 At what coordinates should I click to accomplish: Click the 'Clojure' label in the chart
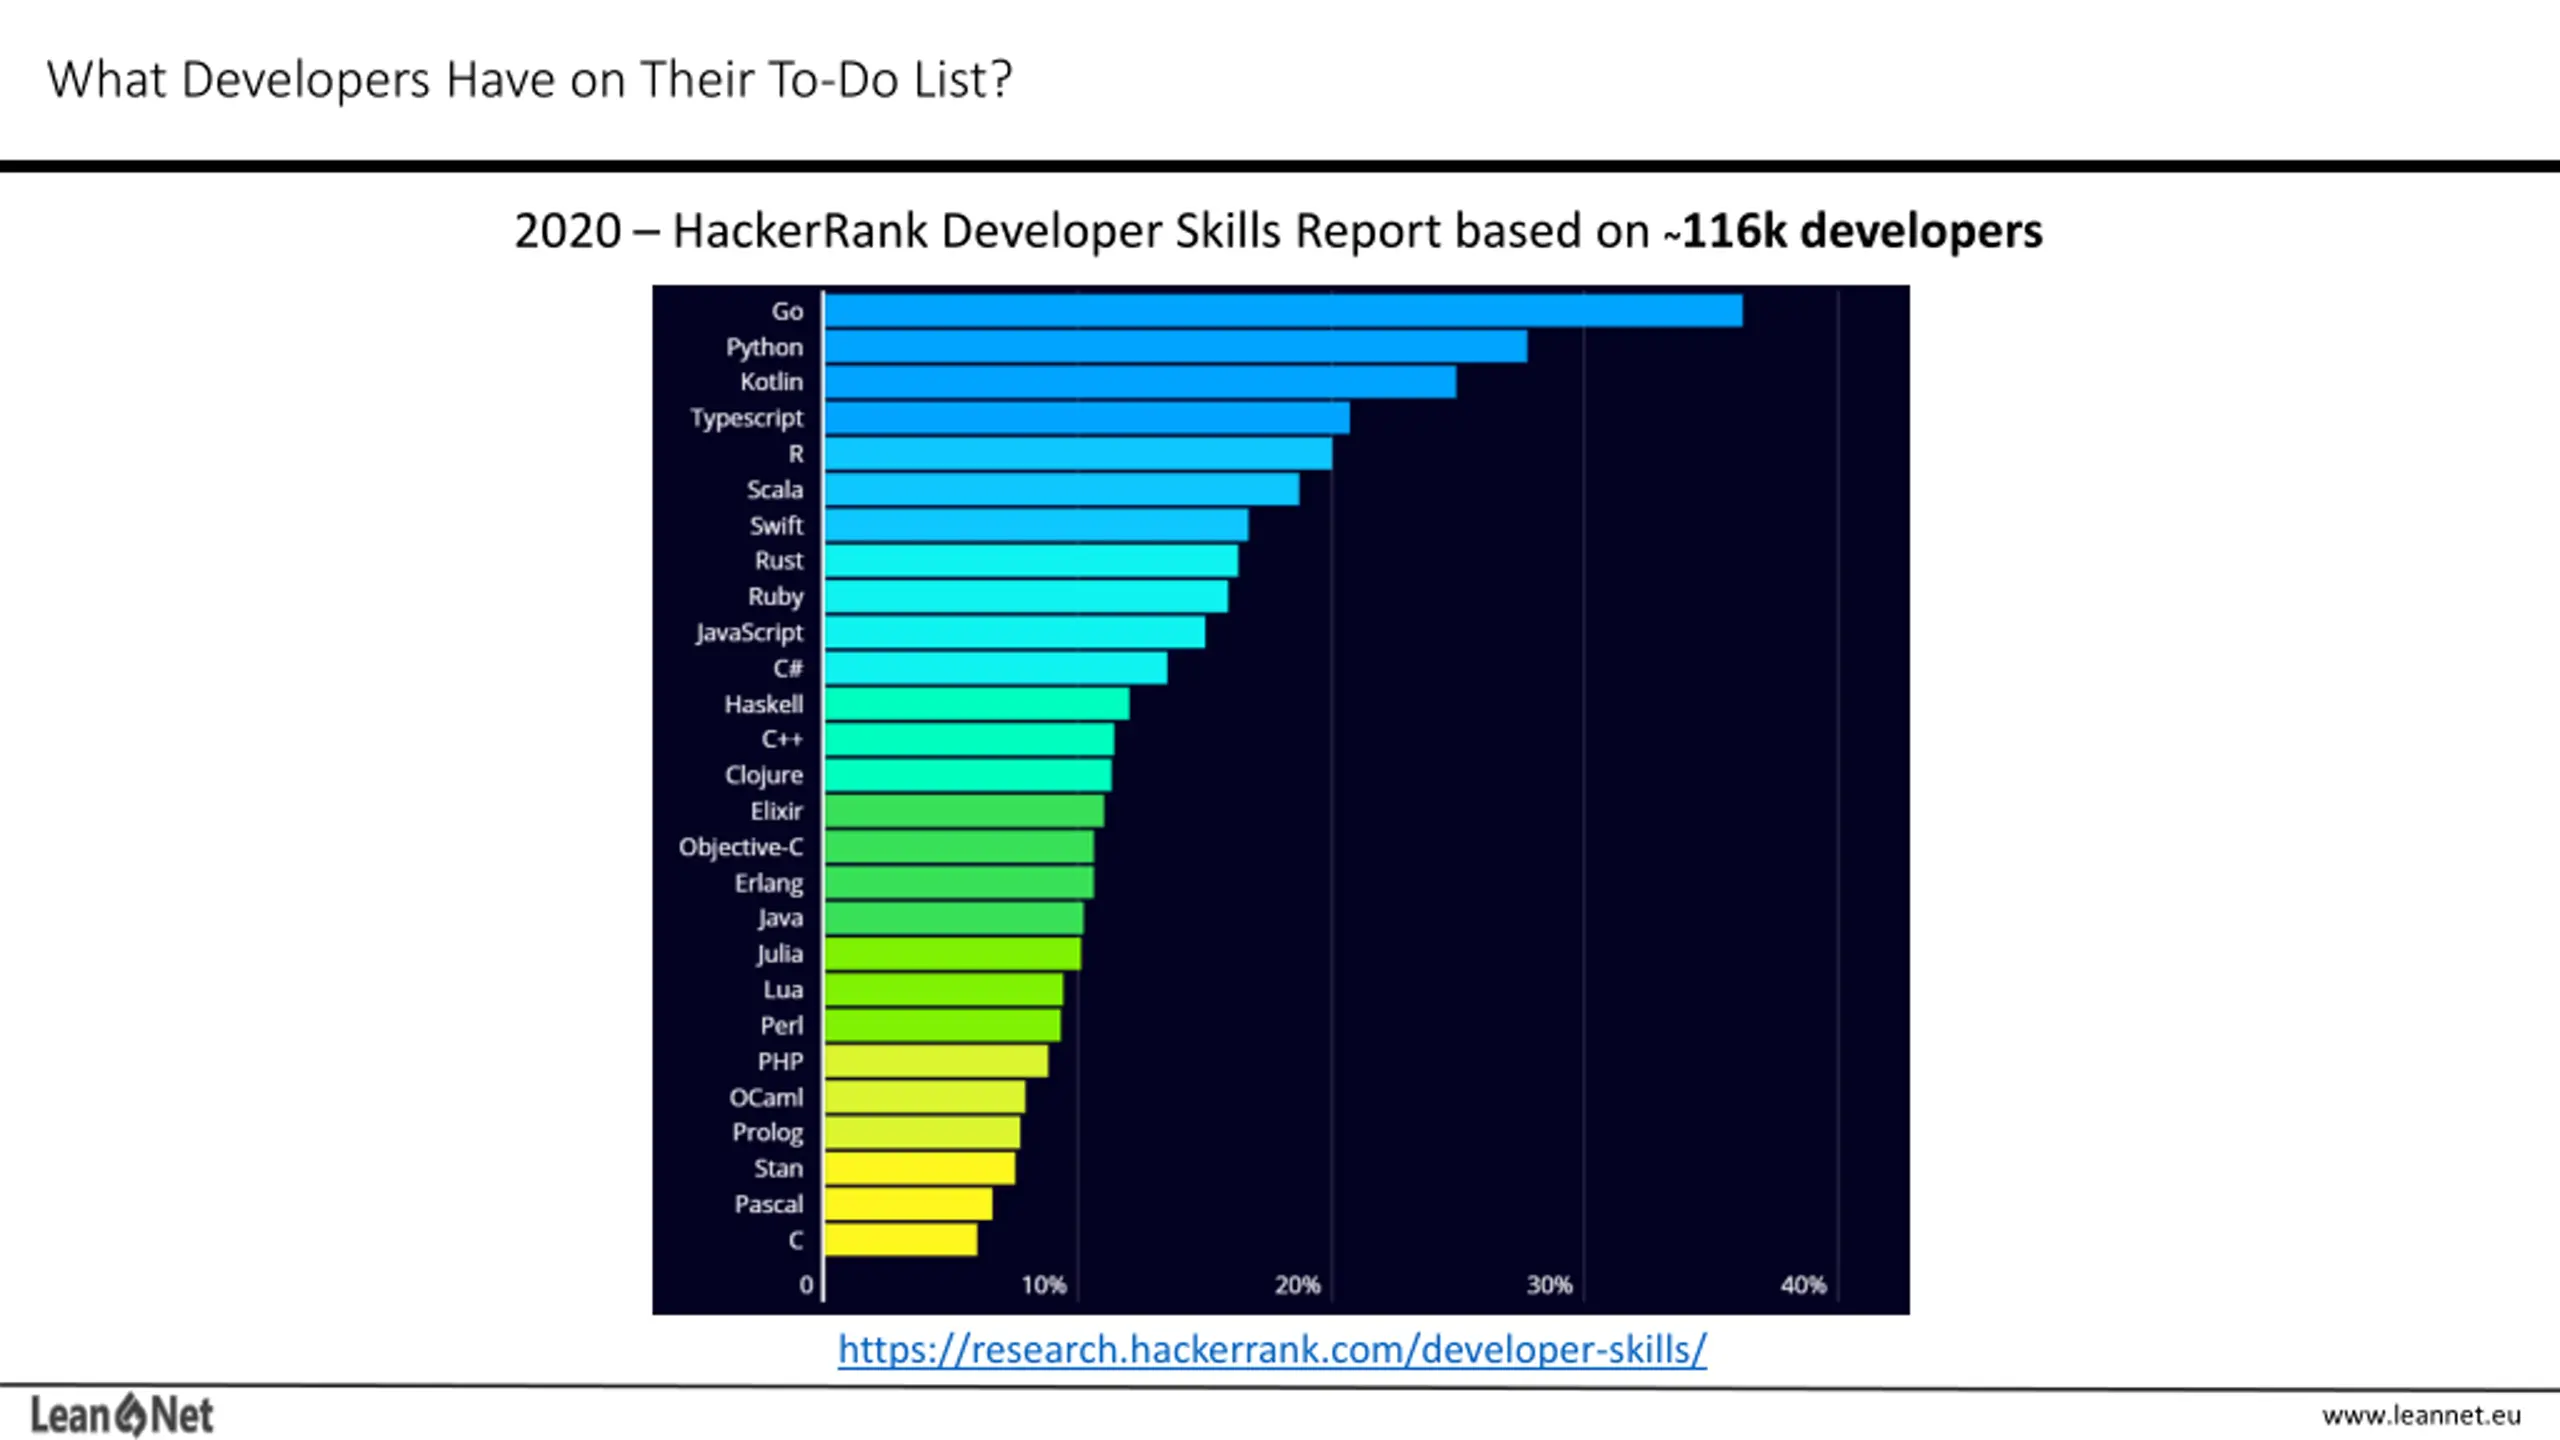click(x=764, y=776)
